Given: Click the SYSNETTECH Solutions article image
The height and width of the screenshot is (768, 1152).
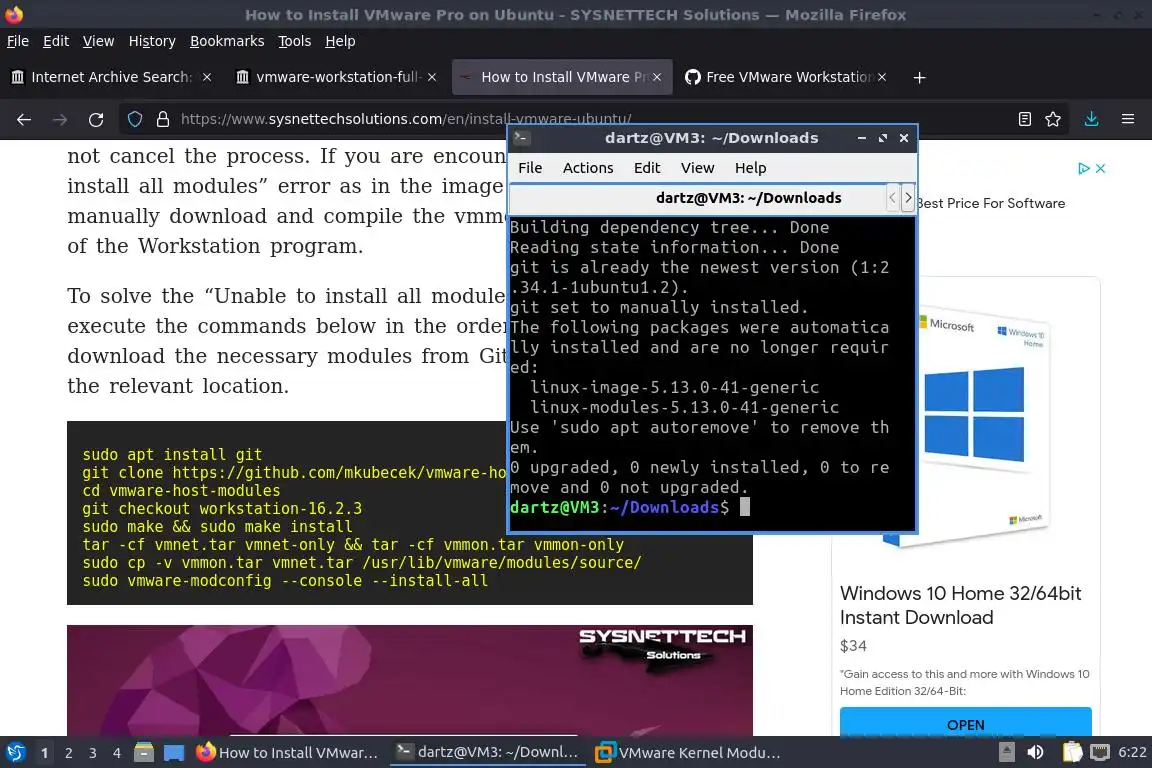Looking at the screenshot, I should point(410,680).
